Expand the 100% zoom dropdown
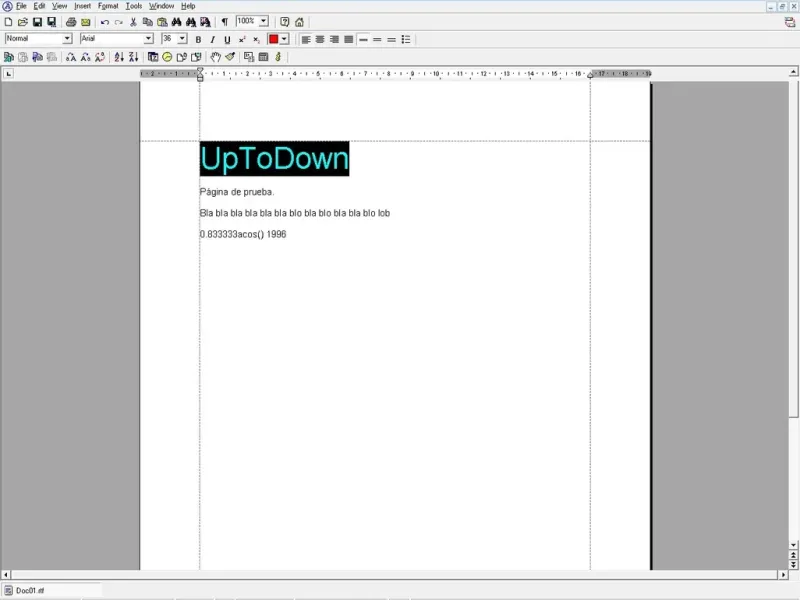This screenshot has width=800, height=600. tap(264, 21)
